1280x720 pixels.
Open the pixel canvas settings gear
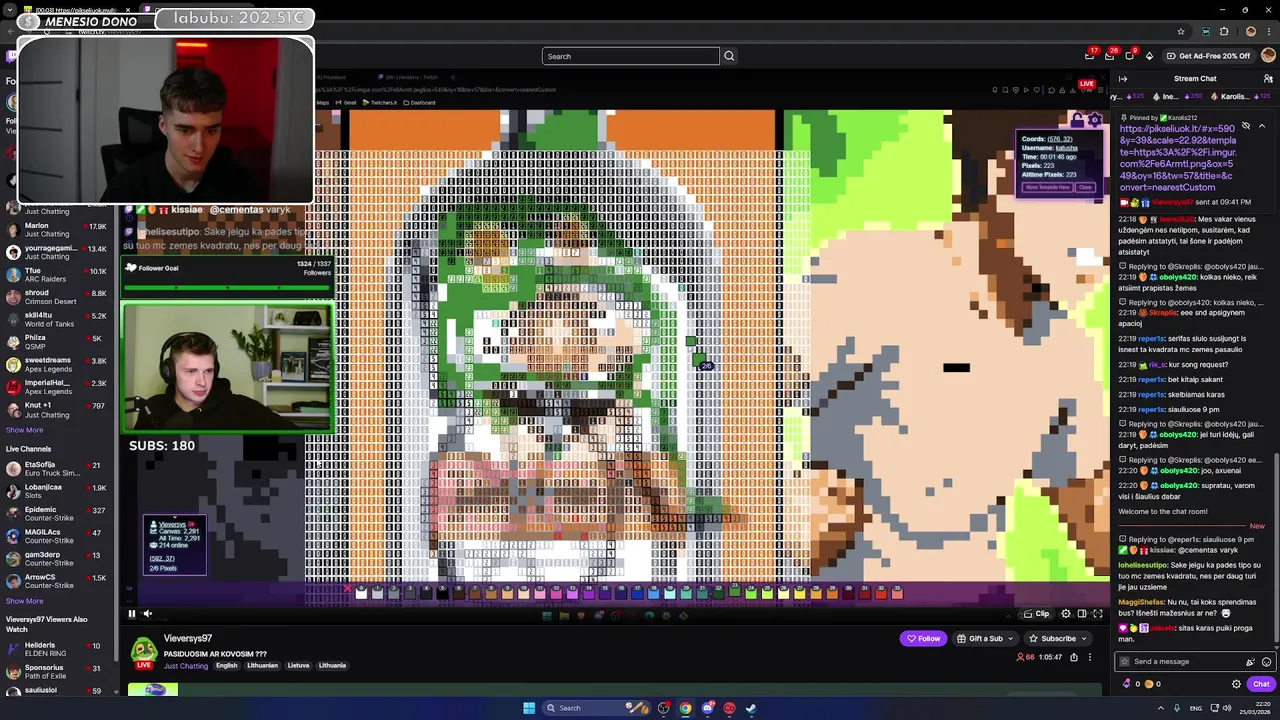tap(1094, 120)
